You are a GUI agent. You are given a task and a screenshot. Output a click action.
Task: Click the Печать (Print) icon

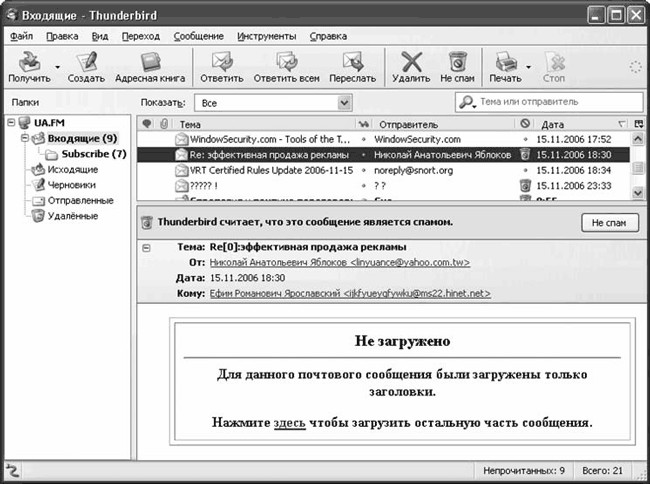coord(505,67)
